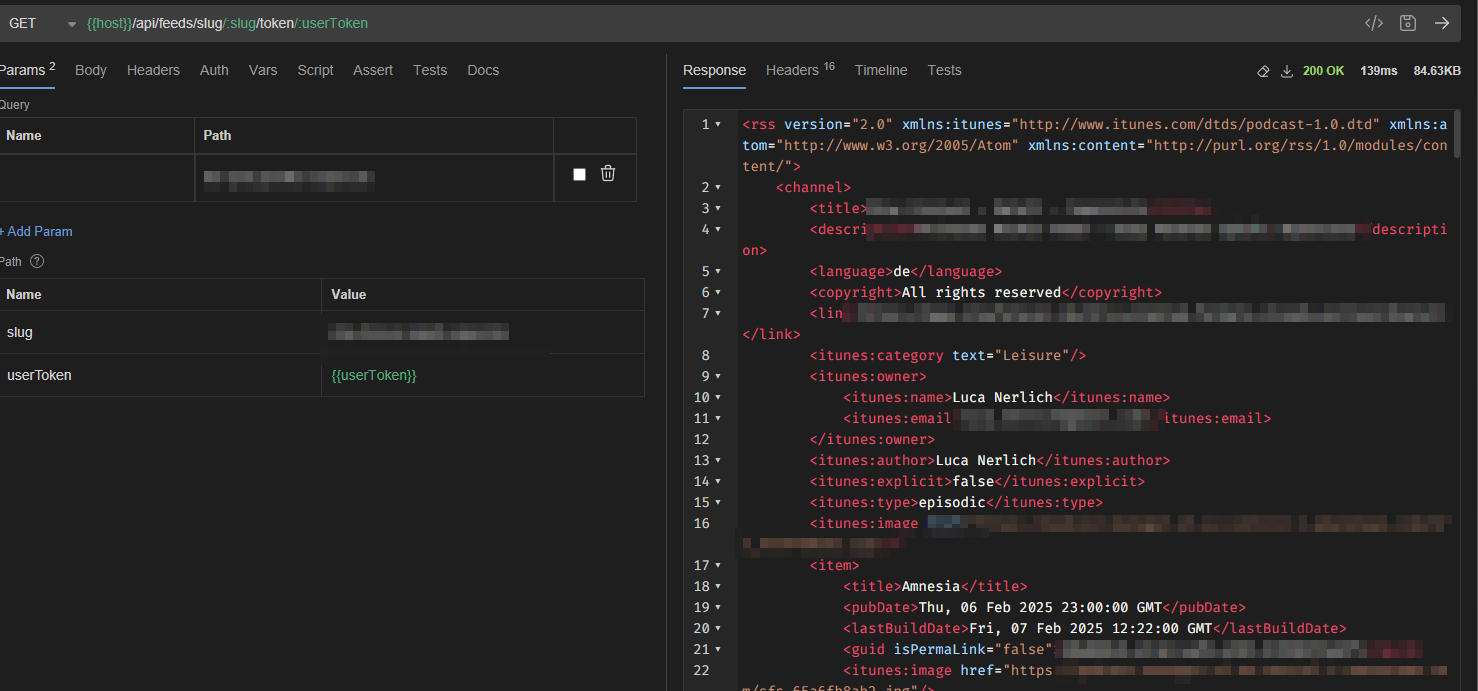Toggle the query parameter checkbox
The width and height of the screenshot is (1478, 691).
tap(579, 174)
